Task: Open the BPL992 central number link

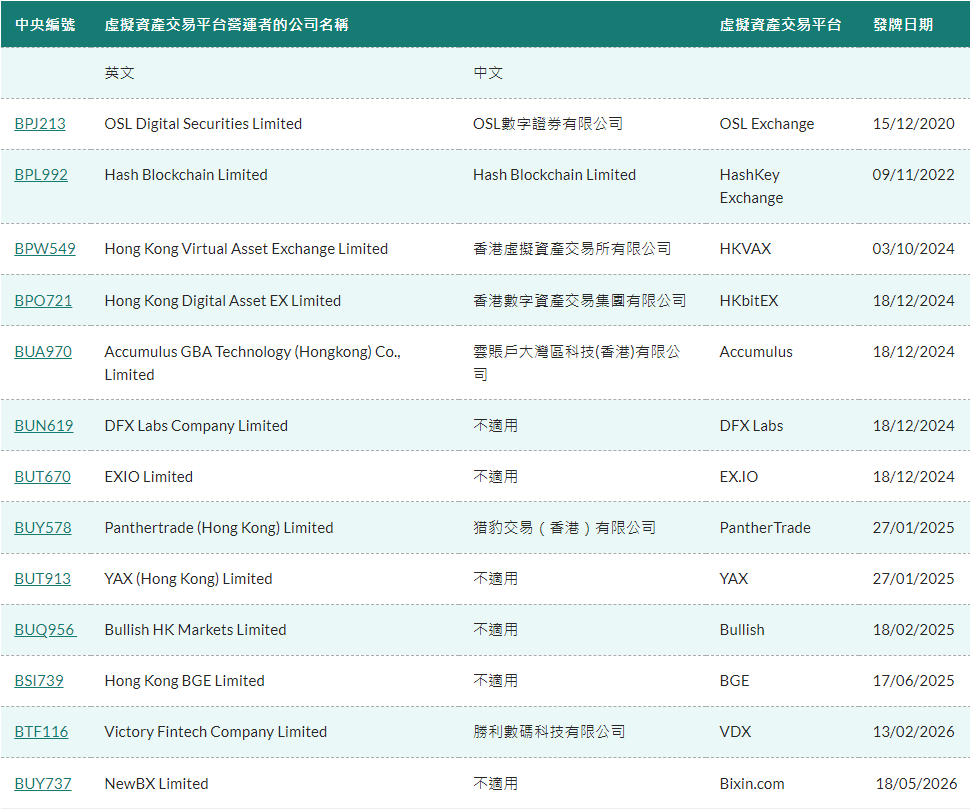Action: click(41, 175)
